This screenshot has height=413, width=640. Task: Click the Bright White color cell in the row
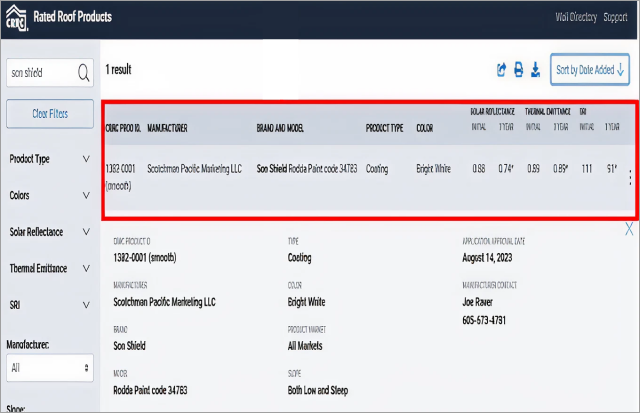(x=433, y=169)
